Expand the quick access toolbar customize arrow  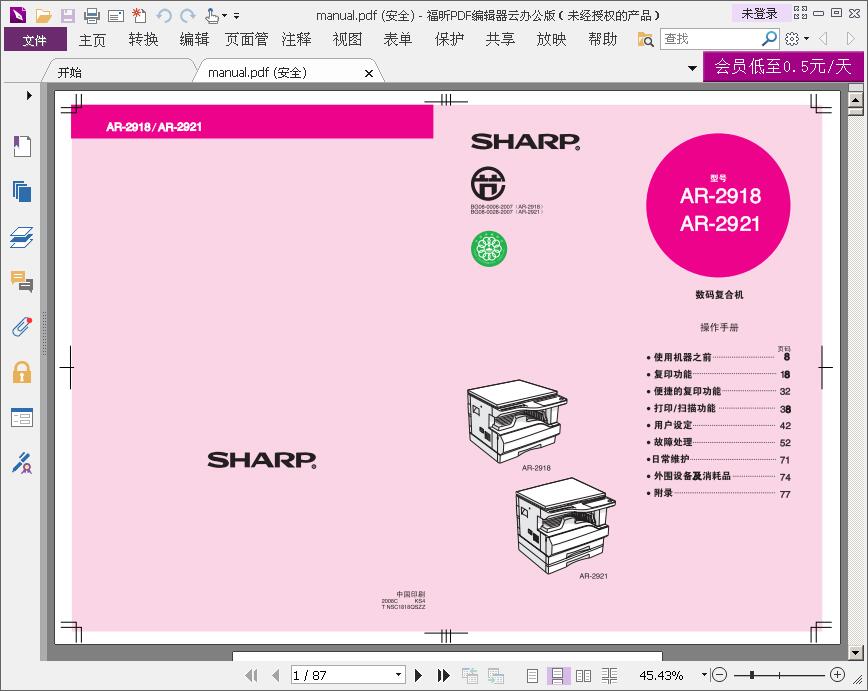(x=236, y=16)
